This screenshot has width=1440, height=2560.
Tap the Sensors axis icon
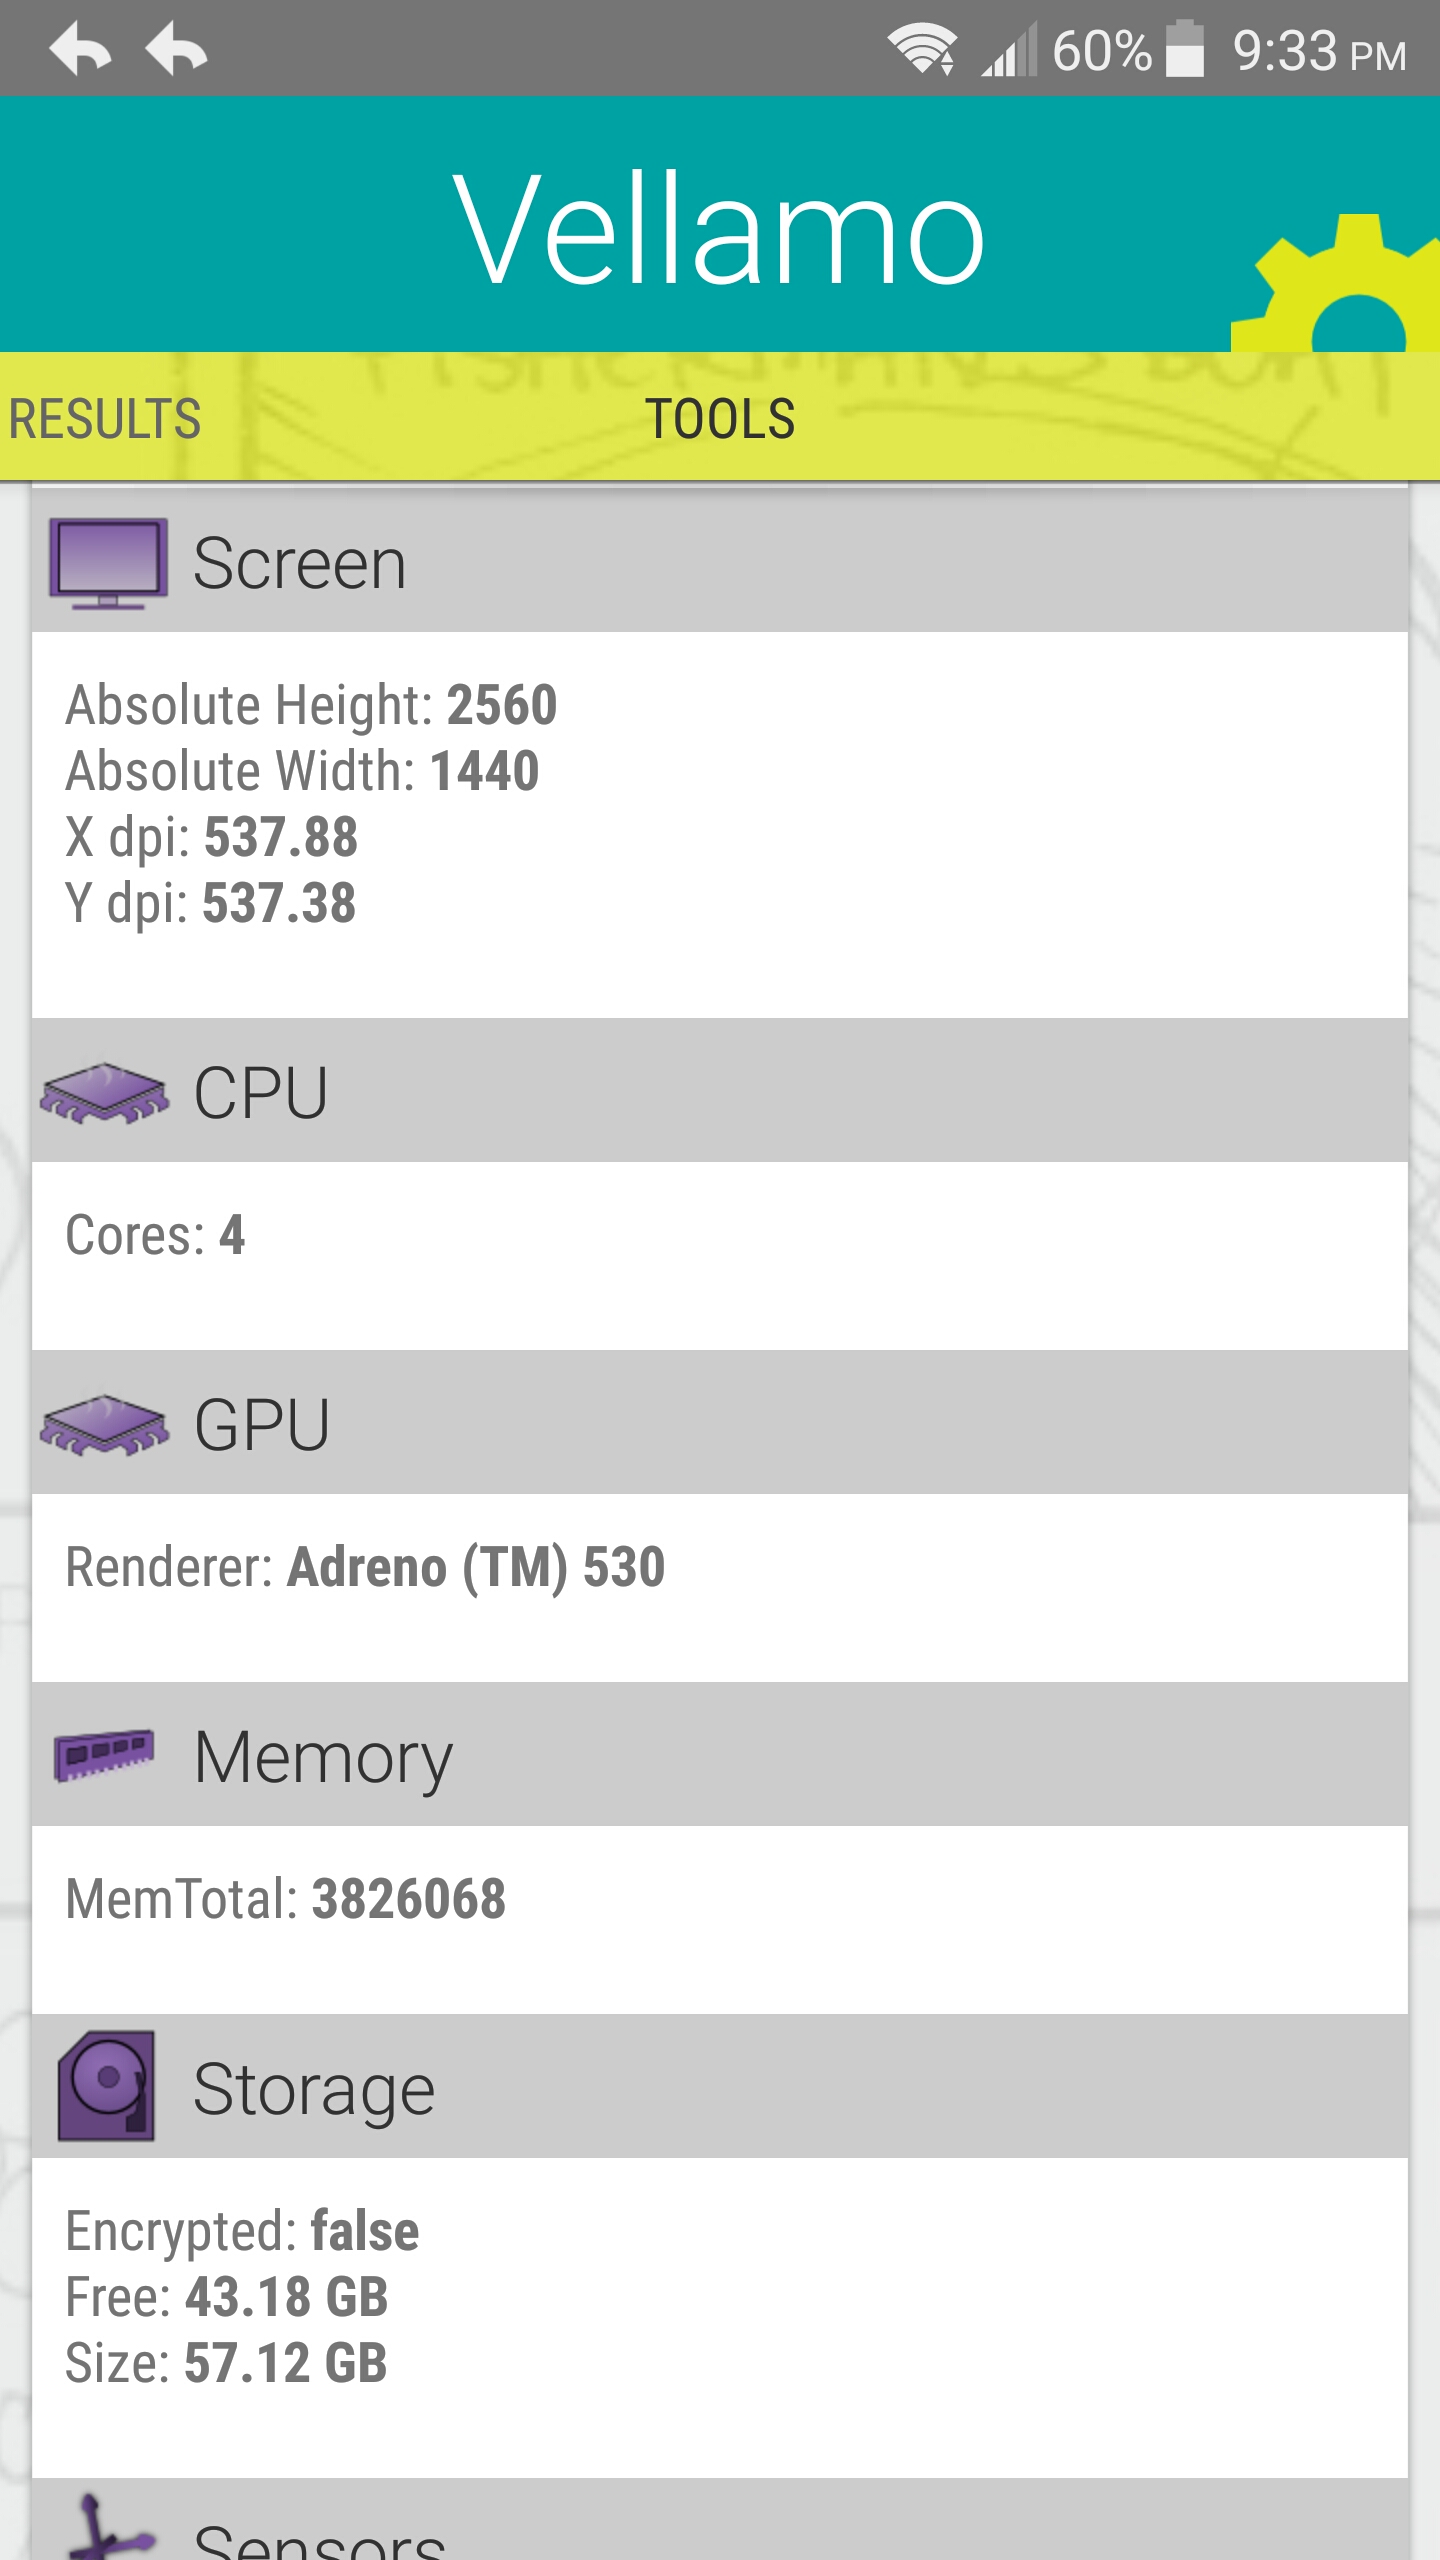click(106, 2530)
